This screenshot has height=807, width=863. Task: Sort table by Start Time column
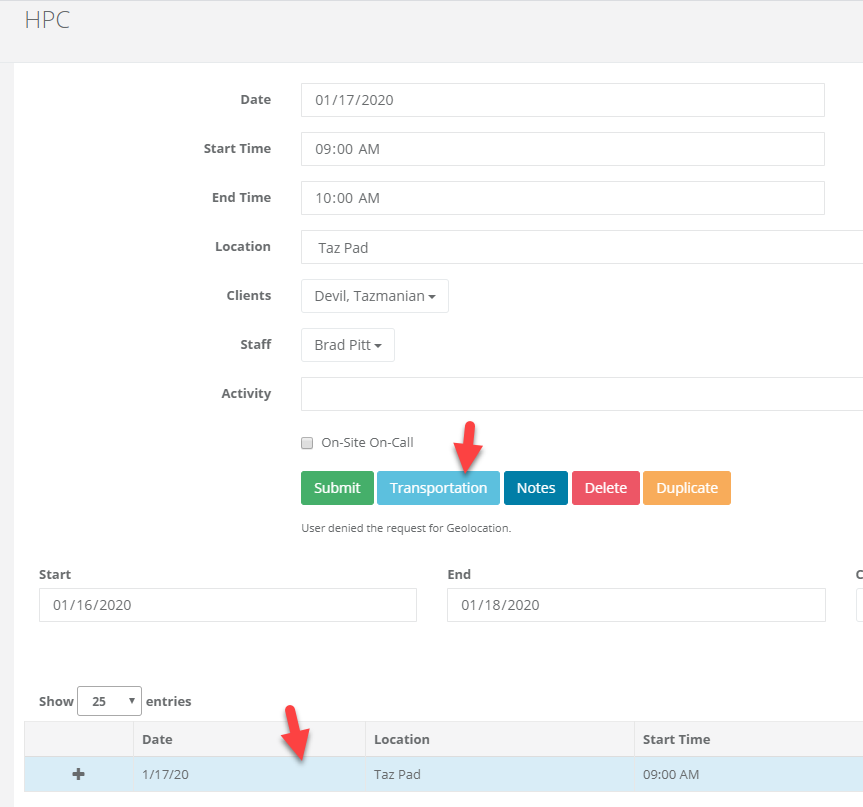(676, 740)
